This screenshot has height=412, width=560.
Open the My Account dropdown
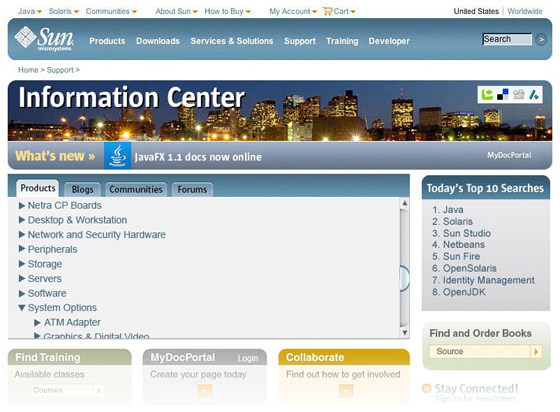293,11
